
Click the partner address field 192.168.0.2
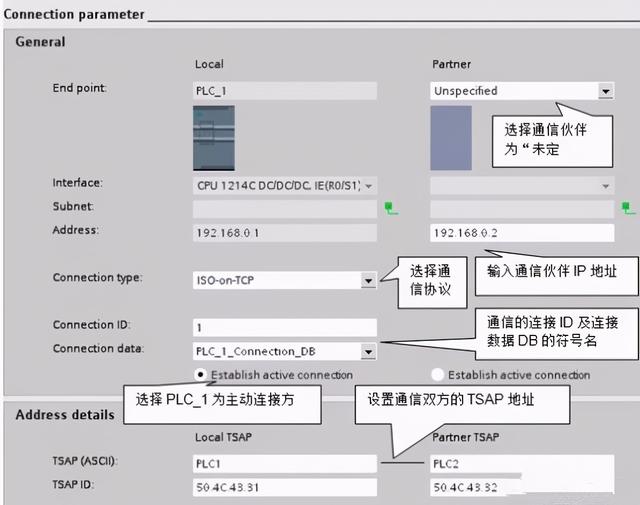(x=520, y=232)
